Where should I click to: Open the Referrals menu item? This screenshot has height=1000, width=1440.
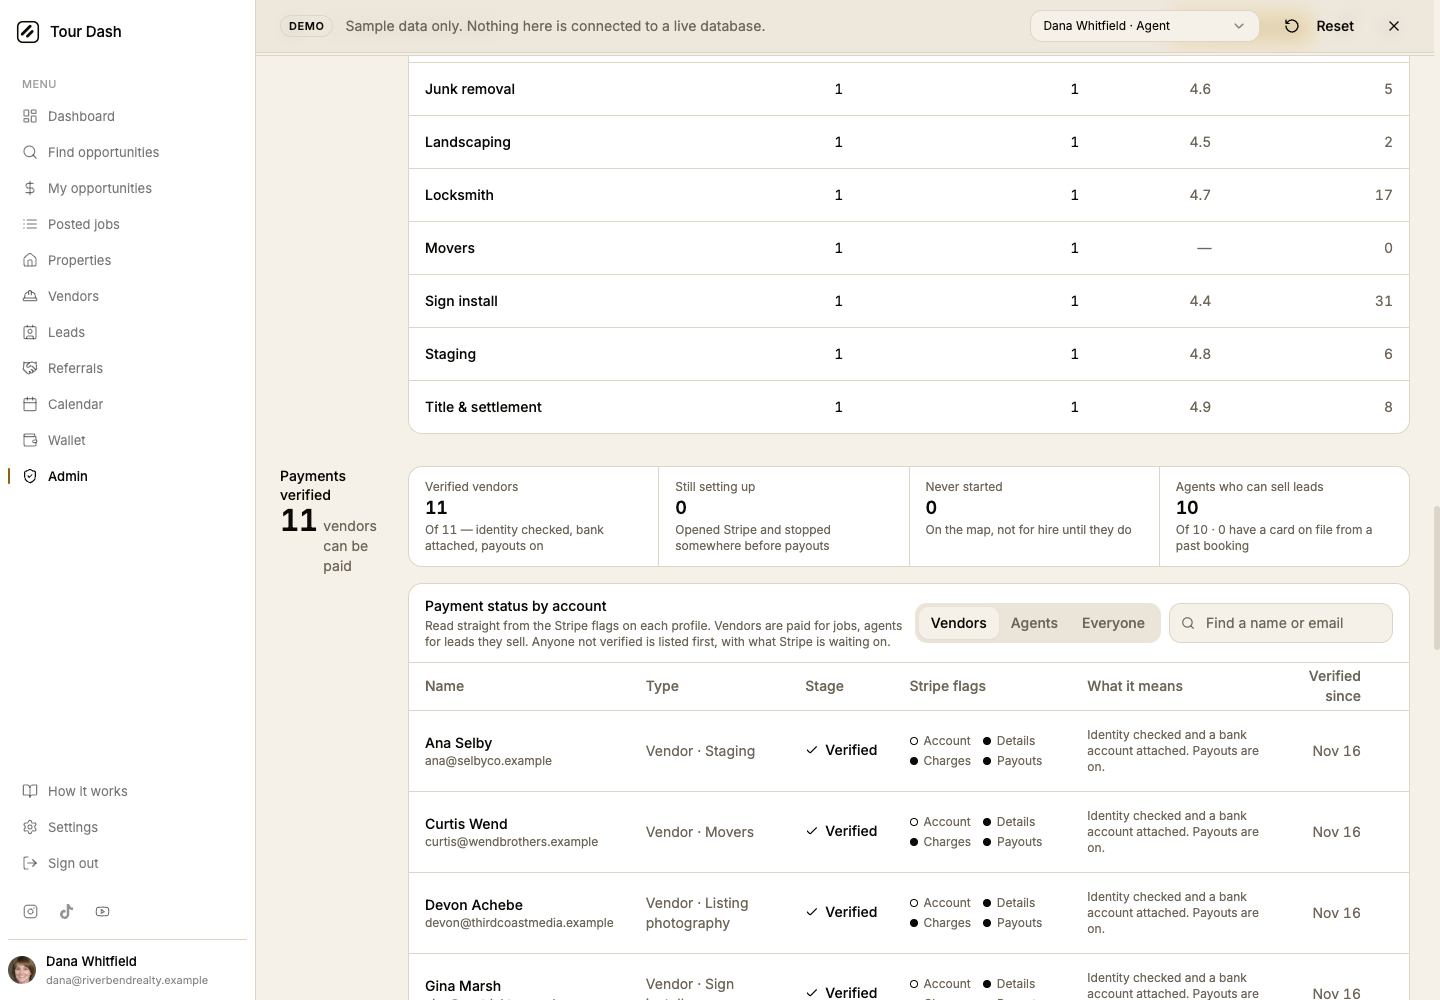pos(75,368)
